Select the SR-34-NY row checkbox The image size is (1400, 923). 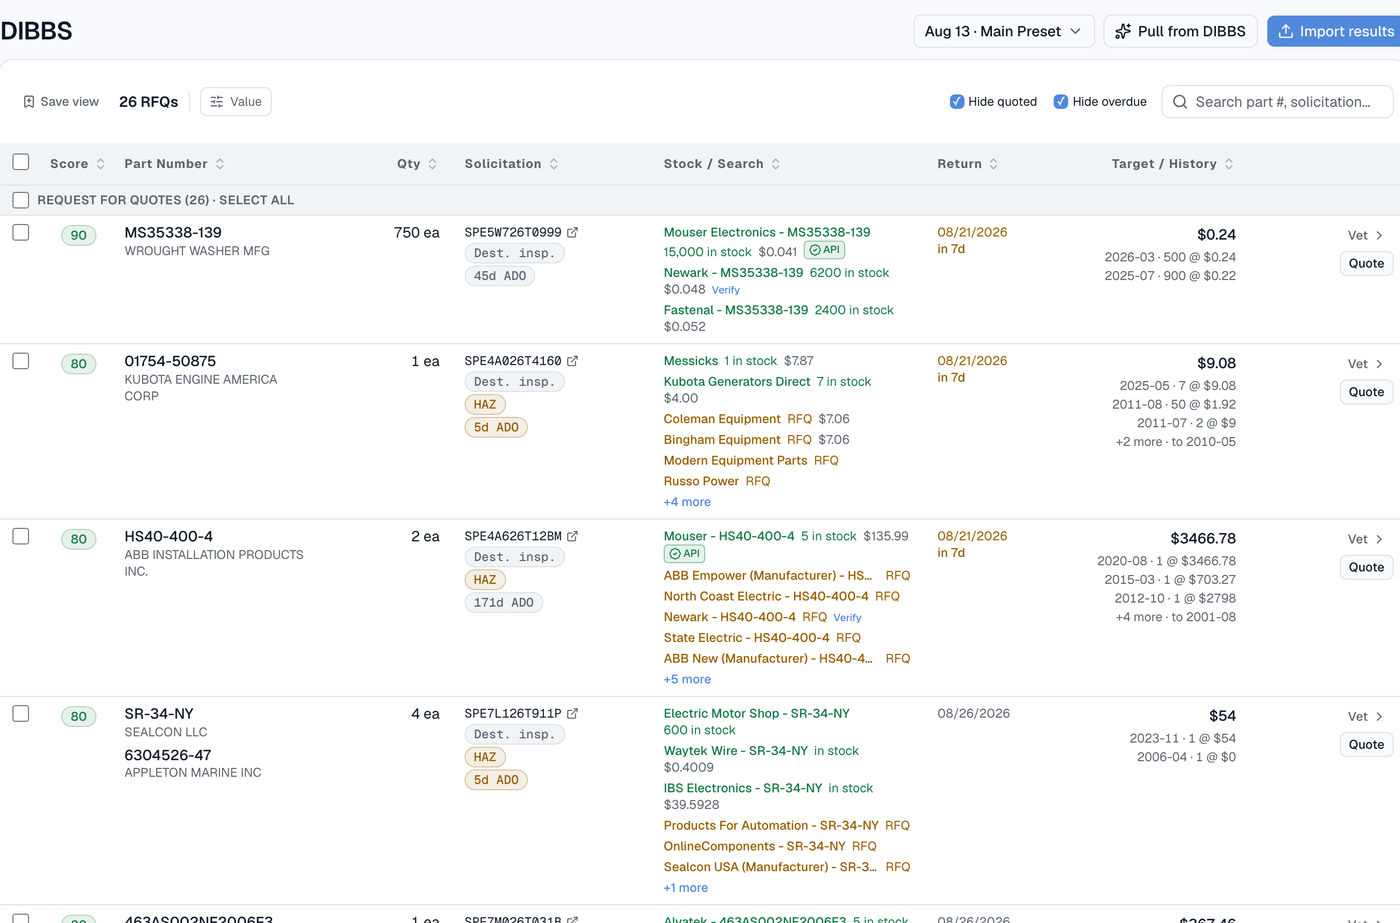tap(21, 714)
